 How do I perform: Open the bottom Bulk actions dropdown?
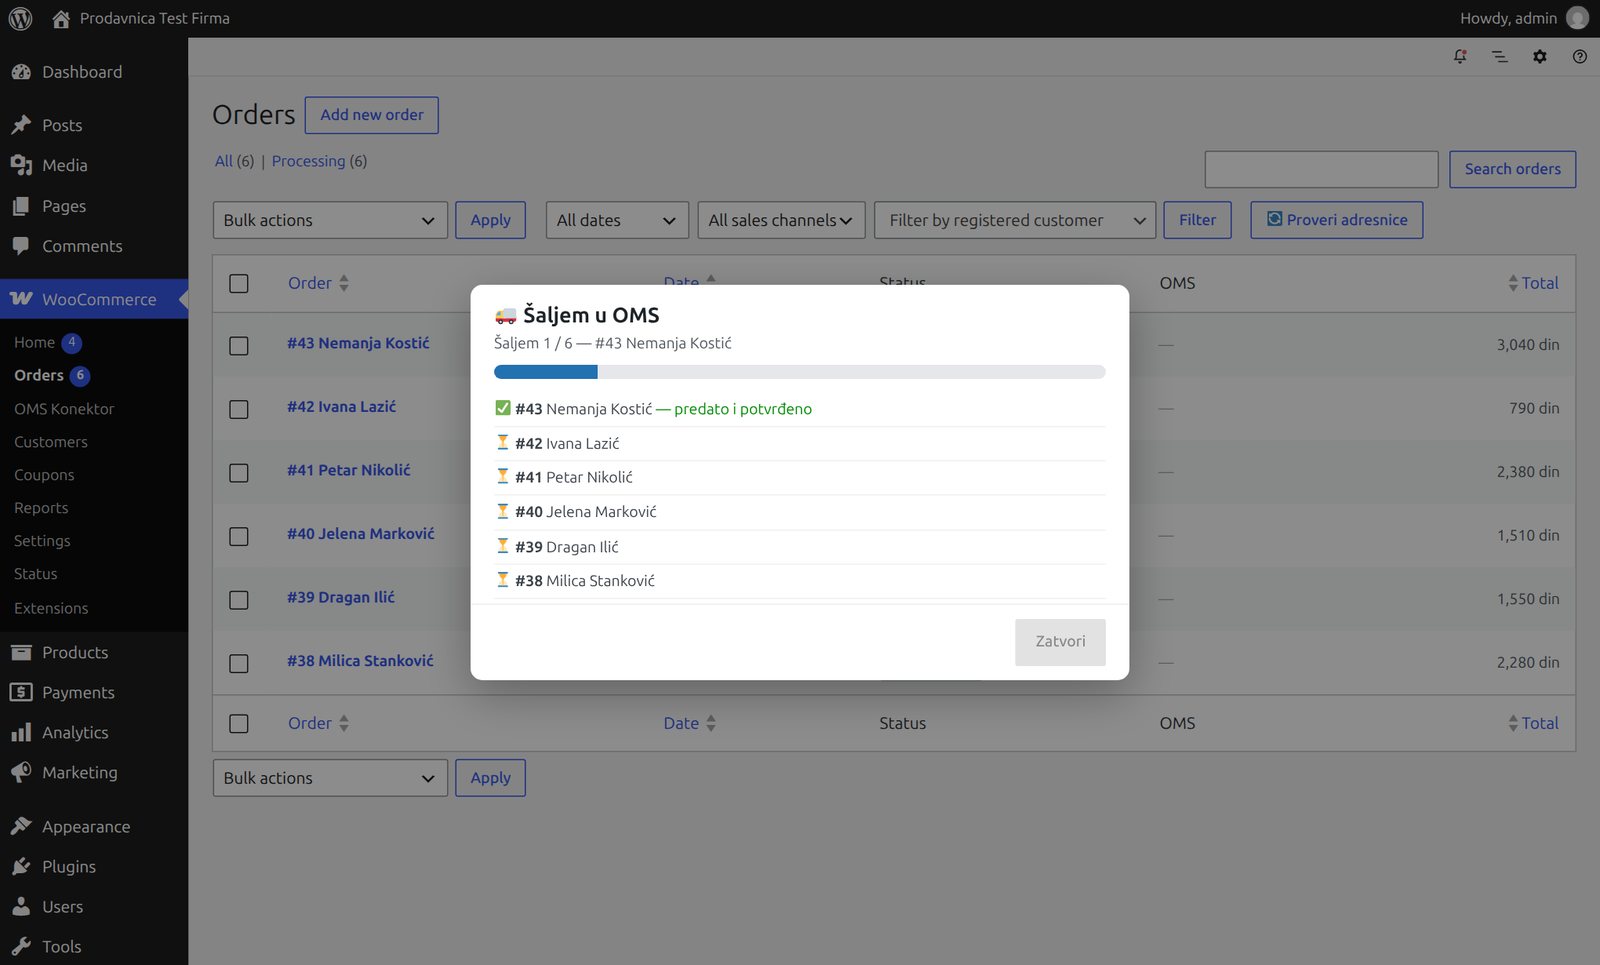(x=330, y=778)
